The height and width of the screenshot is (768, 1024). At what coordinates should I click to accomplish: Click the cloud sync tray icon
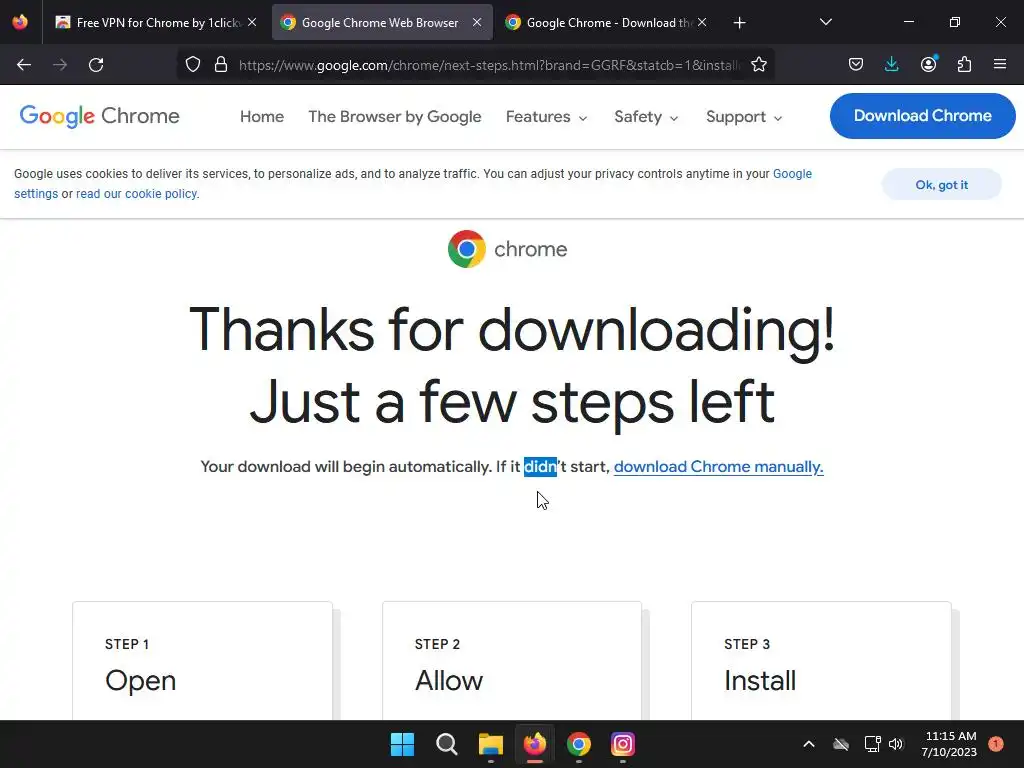click(841, 744)
